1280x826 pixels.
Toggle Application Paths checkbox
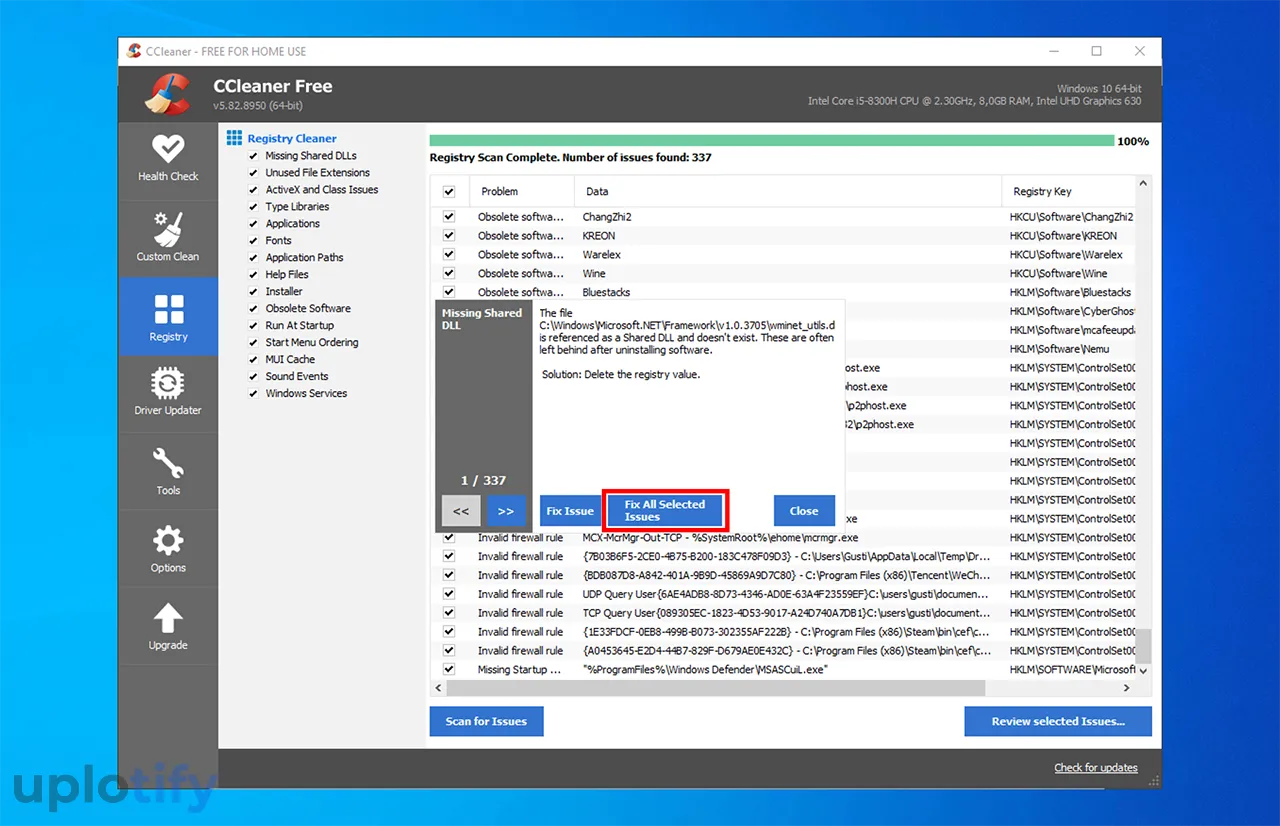(253, 258)
